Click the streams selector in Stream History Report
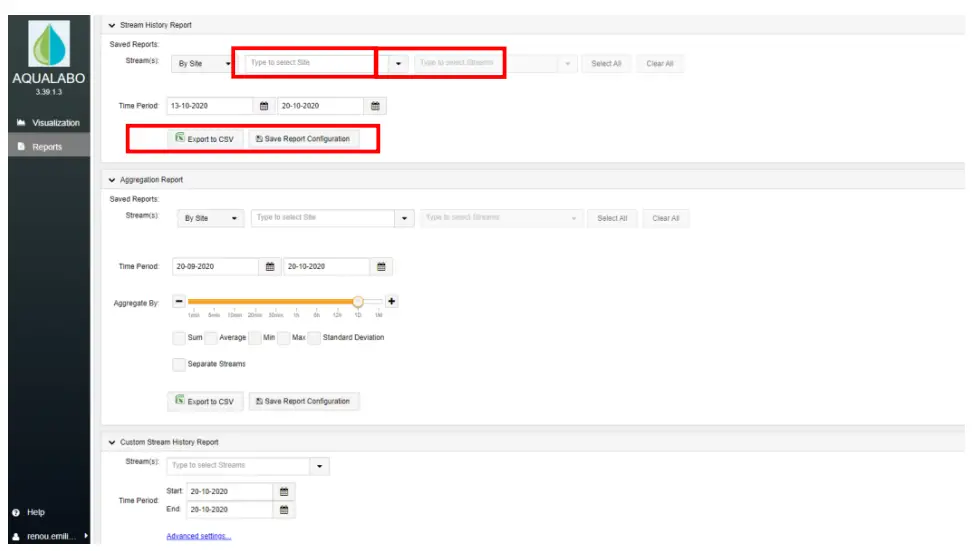This screenshot has height=551, width=973. (x=495, y=63)
